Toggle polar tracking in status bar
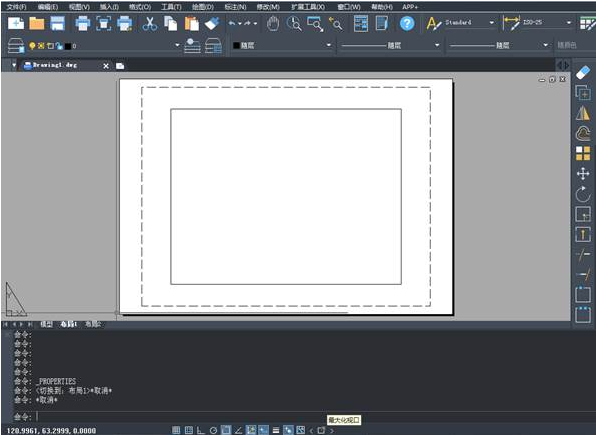 [x=213, y=430]
